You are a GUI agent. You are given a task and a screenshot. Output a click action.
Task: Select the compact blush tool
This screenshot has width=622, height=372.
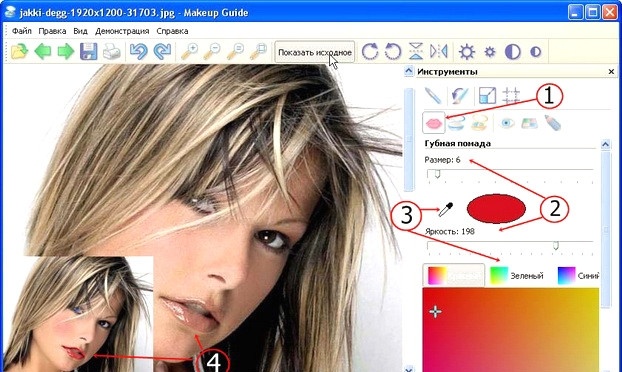click(479, 123)
